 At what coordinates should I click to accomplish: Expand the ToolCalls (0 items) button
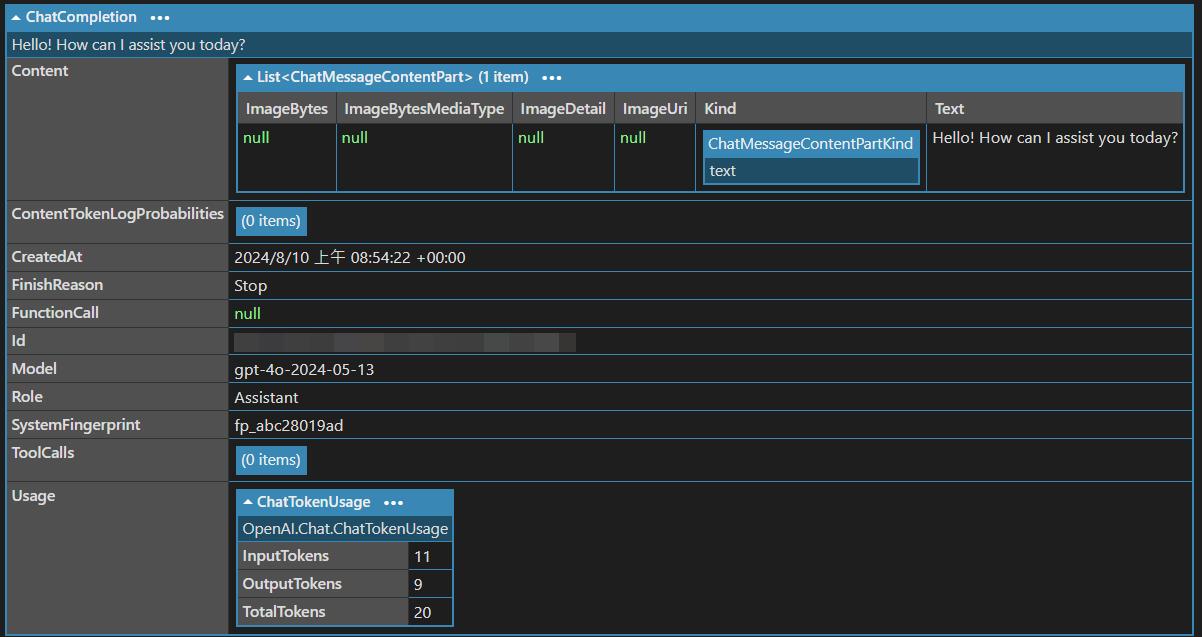(x=271, y=460)
